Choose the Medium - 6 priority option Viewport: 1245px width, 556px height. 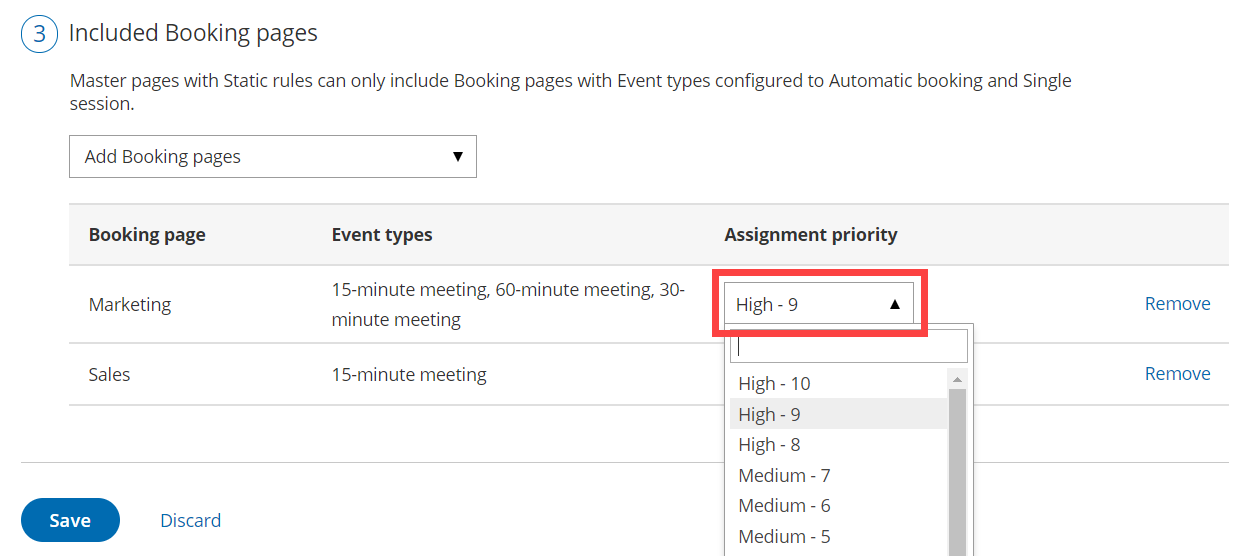(784, 506)
